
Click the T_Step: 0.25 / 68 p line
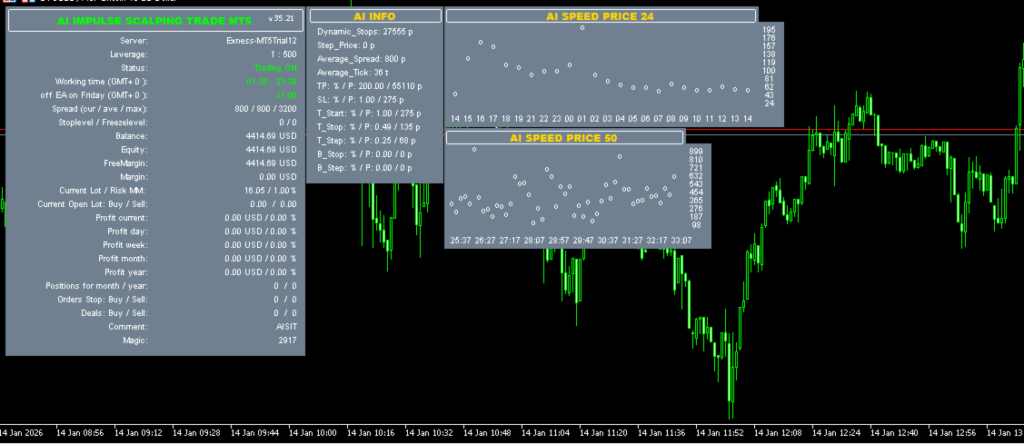point(366,141)
